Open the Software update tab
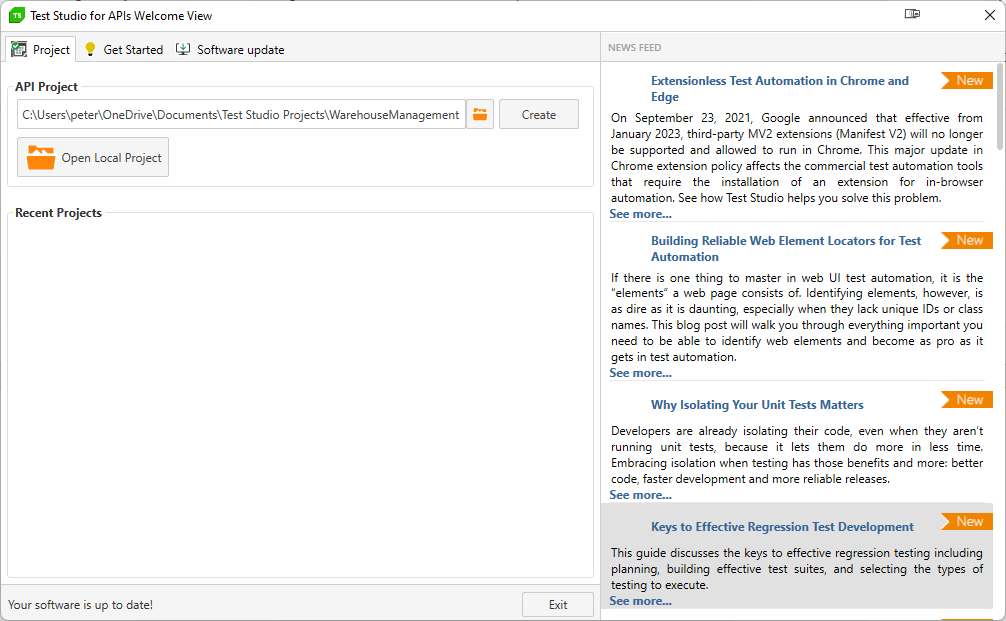Screen dimensions: 1006x621 (x=230, y=49)
